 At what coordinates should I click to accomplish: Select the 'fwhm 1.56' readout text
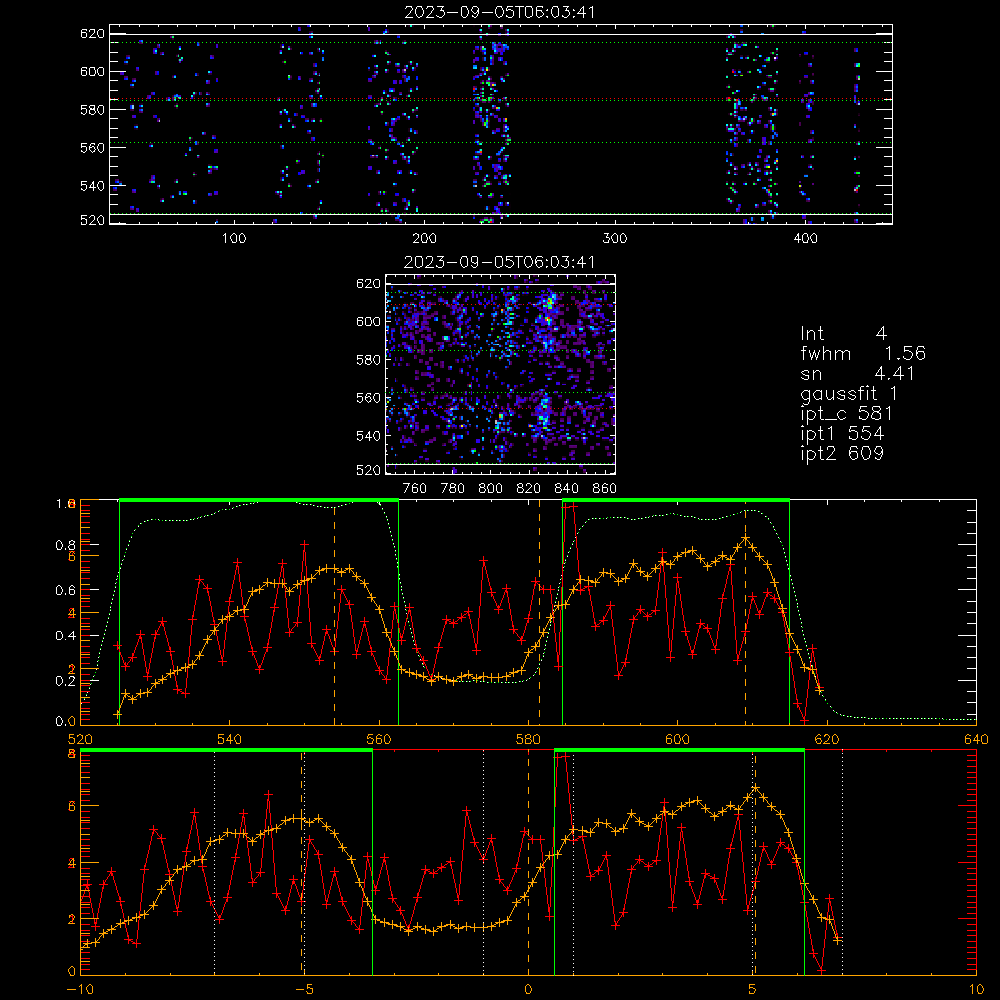pyautogui.click(x=863, y=353)
